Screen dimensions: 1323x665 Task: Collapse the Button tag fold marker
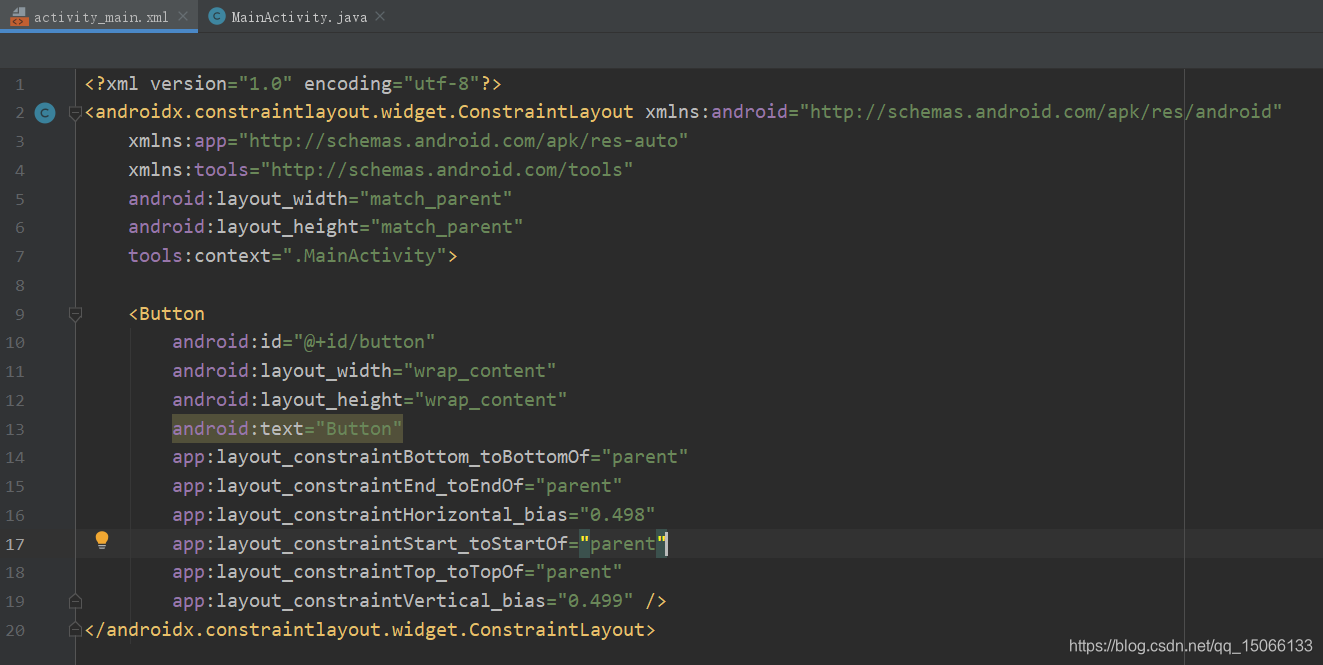75,314
